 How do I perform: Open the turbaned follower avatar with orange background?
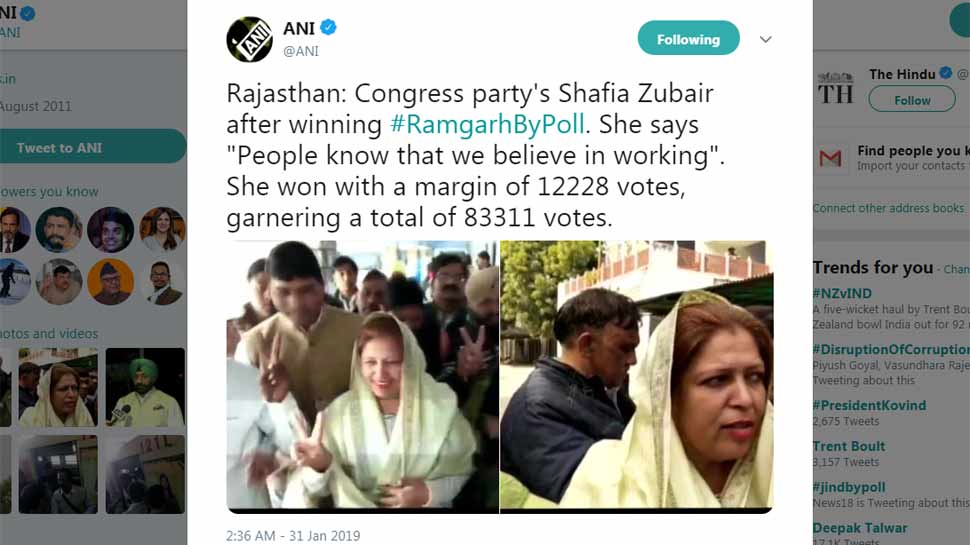pos(110,281)
